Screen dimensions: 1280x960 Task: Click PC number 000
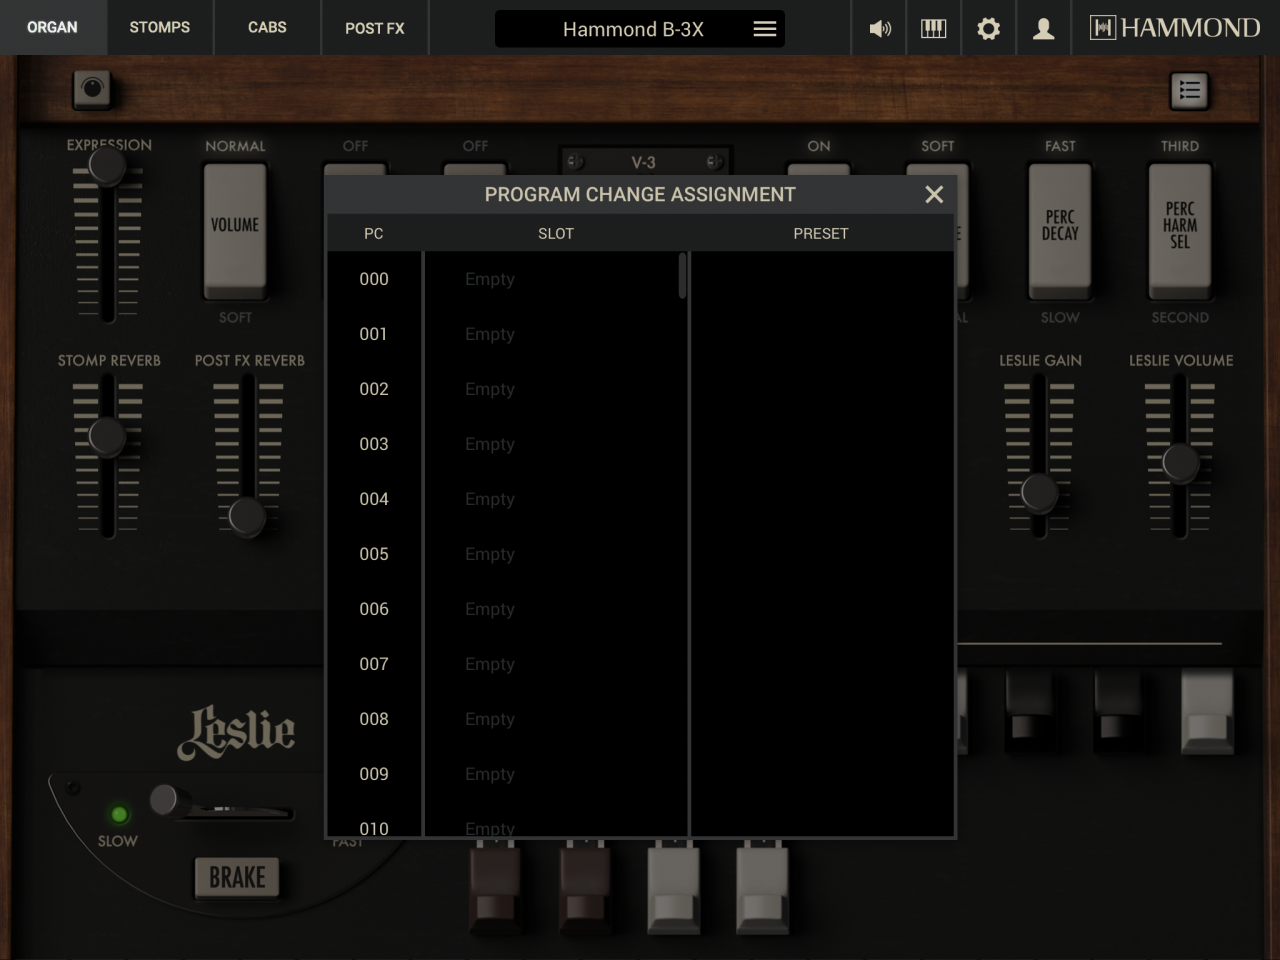pyautogui.click(x=374, y=279)
